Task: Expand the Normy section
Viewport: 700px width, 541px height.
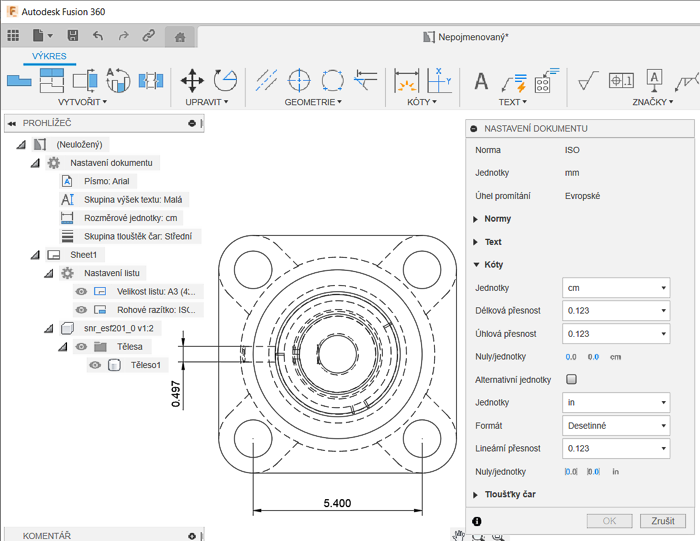Action: [x=476, y=219]
